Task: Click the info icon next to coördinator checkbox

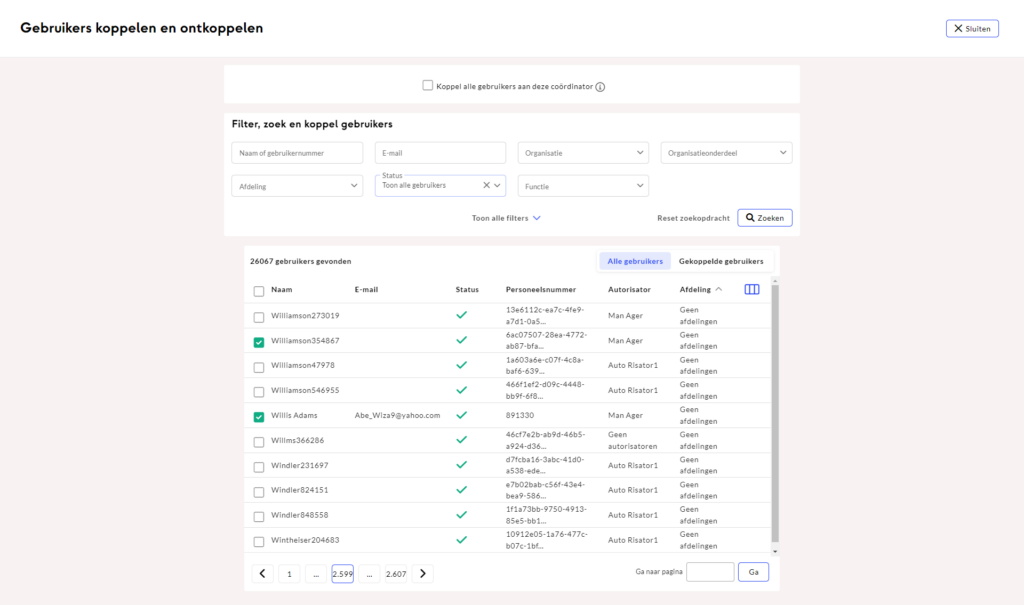Action: point(600,87)
